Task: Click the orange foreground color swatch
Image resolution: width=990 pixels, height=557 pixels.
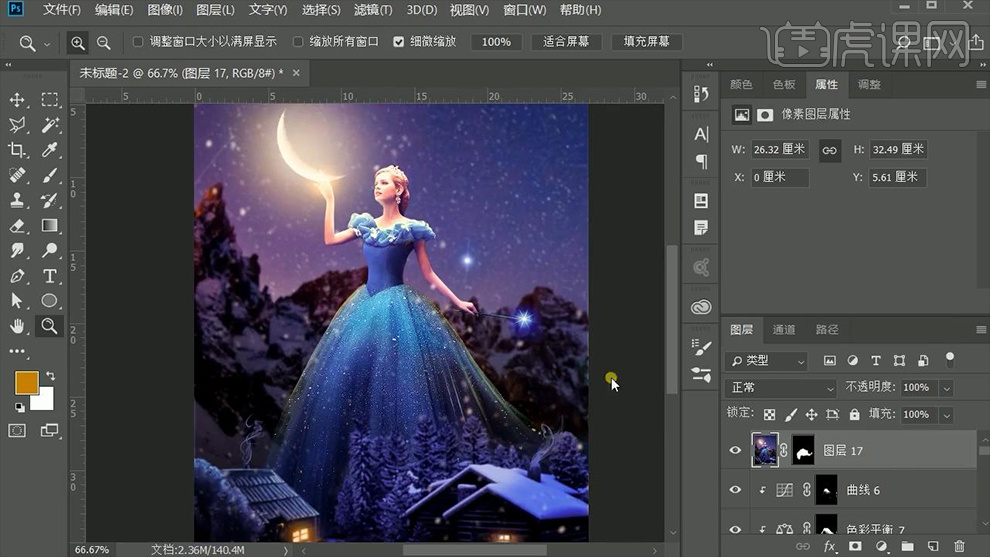Action: pos(26,382)
